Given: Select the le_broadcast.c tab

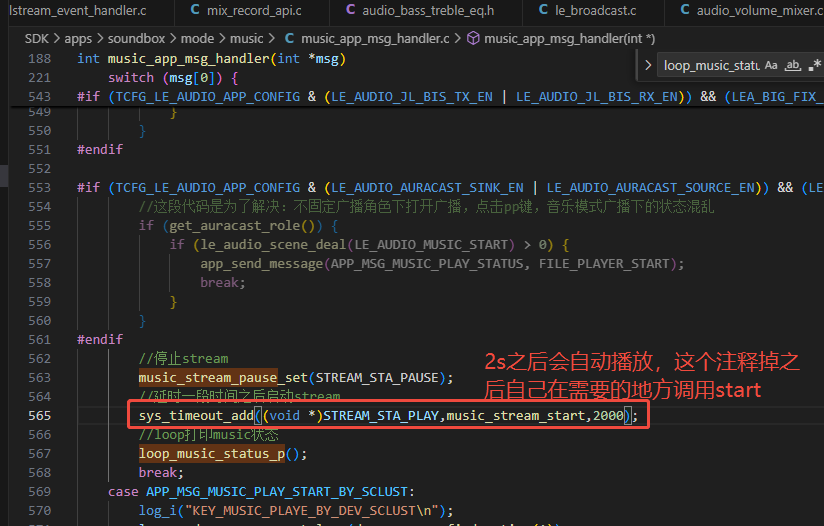Looking at the screenshot, I should coord(593,11).
